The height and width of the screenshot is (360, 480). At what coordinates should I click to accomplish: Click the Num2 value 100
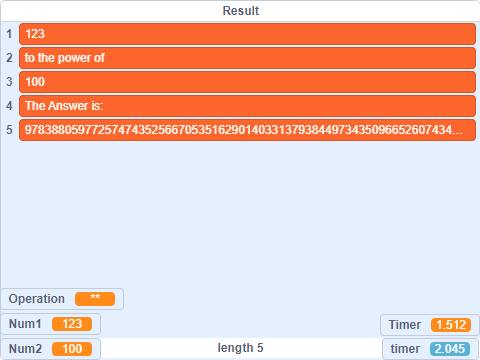pos(72,349)
